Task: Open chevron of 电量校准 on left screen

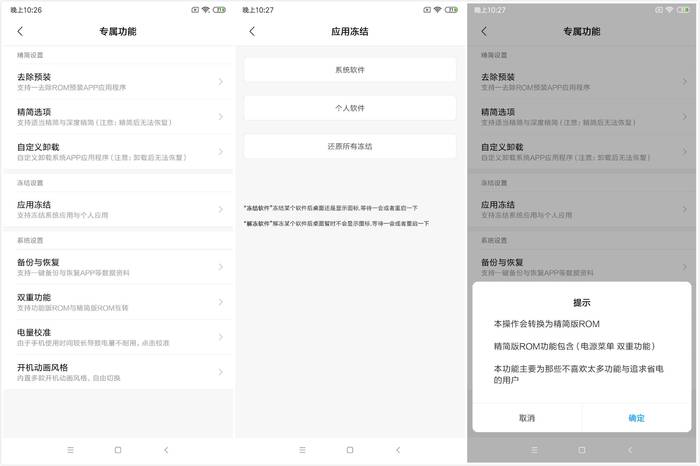Action: pos(221,337)
